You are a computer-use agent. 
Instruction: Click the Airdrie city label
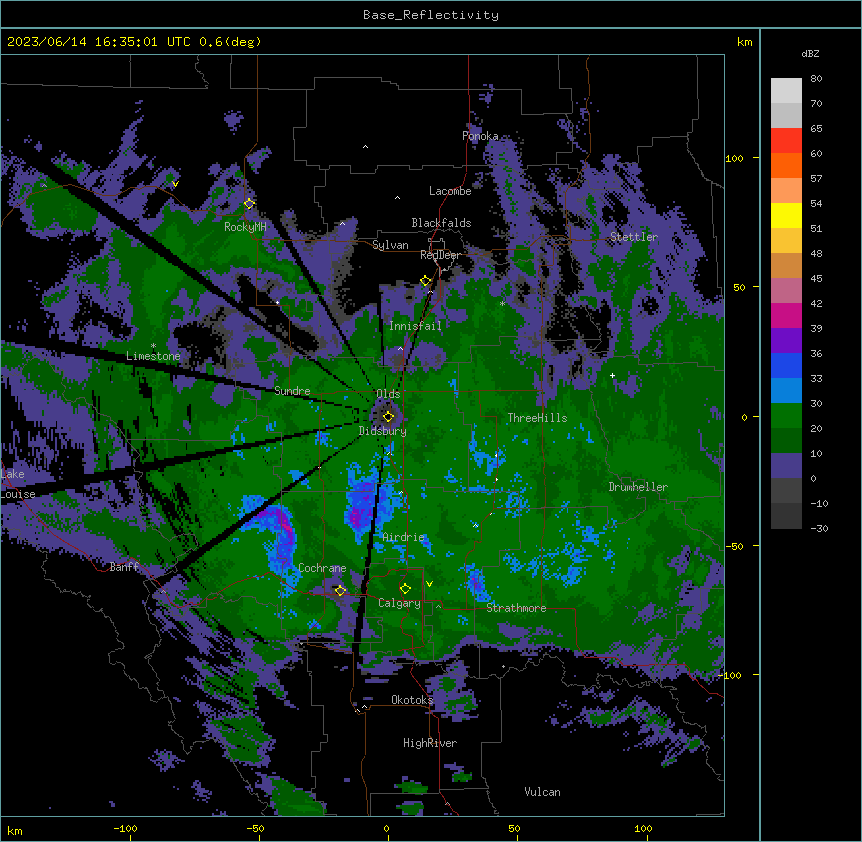coord(404,537)
